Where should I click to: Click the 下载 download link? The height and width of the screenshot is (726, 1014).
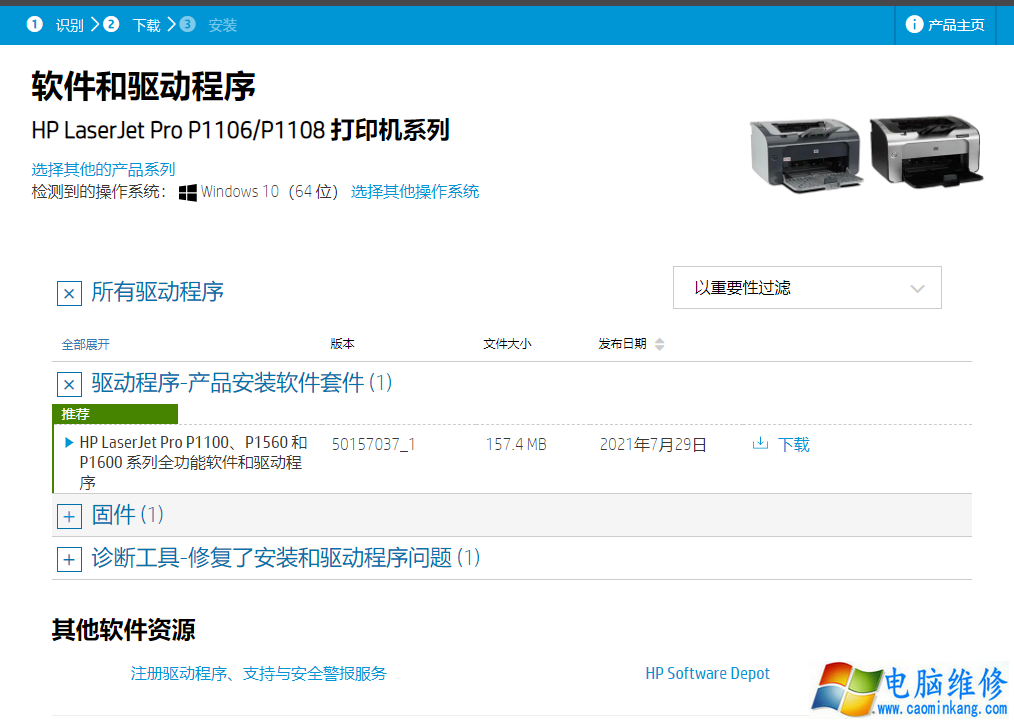[x=793, y=444]
